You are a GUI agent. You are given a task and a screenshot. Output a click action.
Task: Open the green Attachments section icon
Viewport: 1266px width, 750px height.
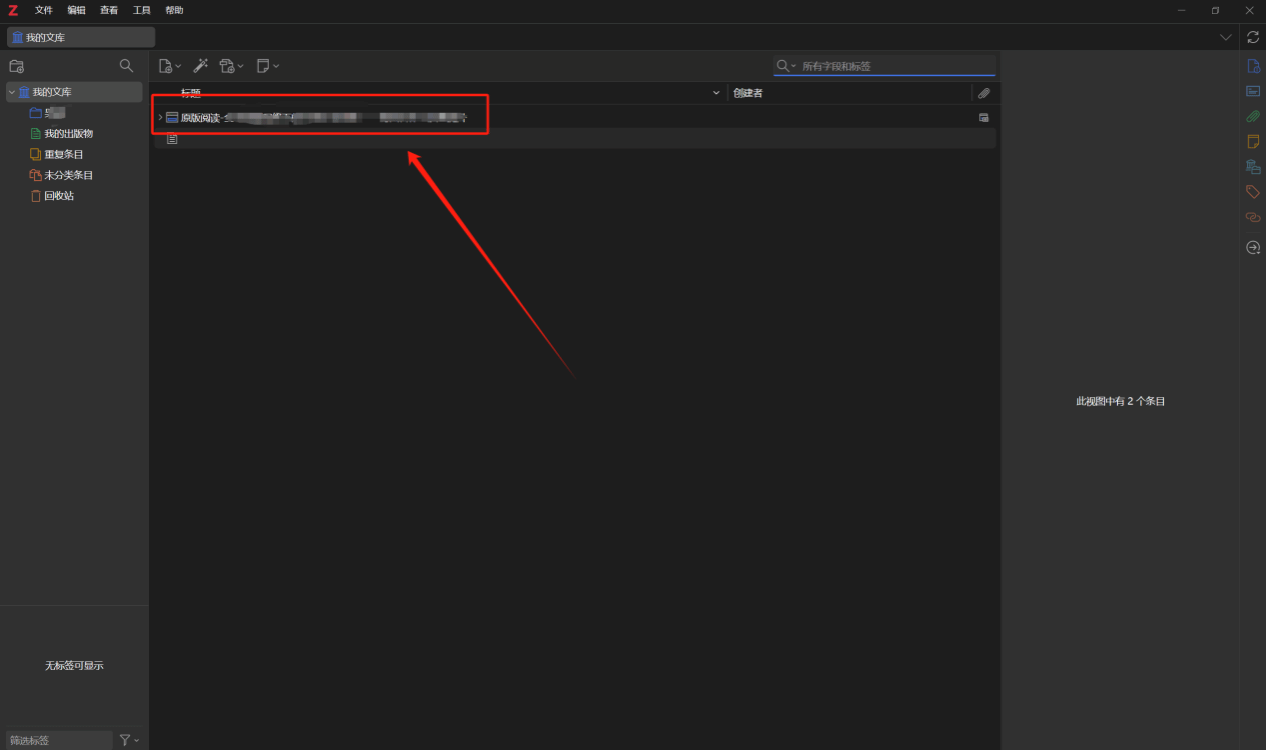(1253, 116)
